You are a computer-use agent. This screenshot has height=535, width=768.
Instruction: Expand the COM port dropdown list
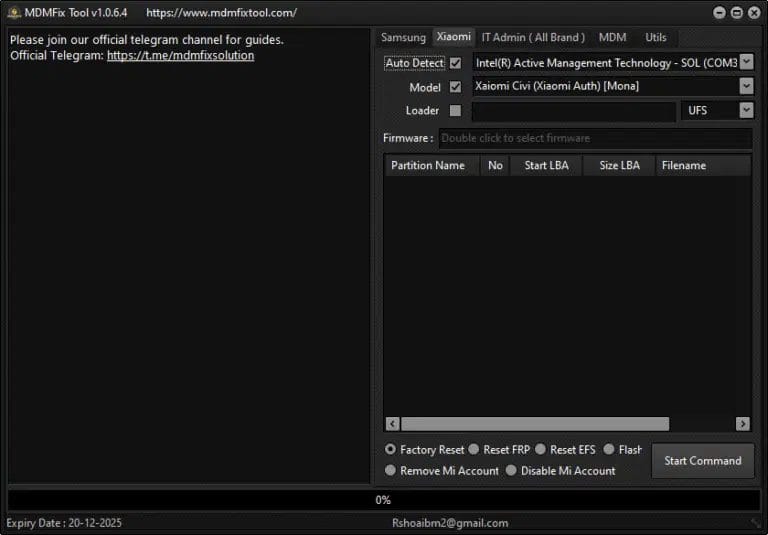[746, 63]
